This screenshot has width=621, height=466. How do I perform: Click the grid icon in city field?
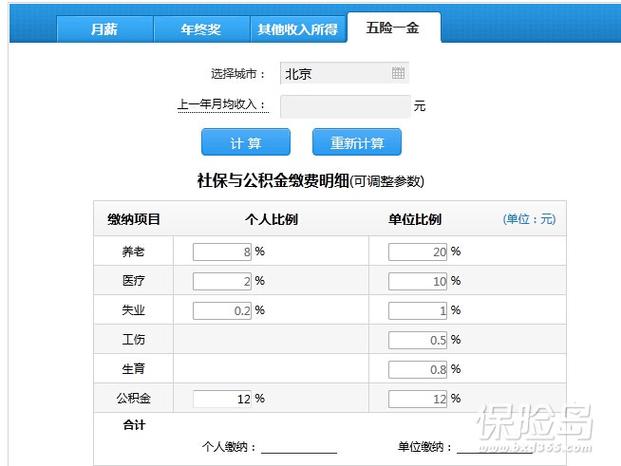pos(398,73)
